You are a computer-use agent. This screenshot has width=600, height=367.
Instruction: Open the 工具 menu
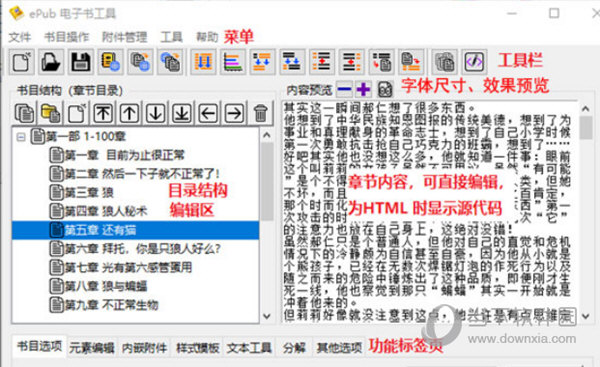coord(171,37)
